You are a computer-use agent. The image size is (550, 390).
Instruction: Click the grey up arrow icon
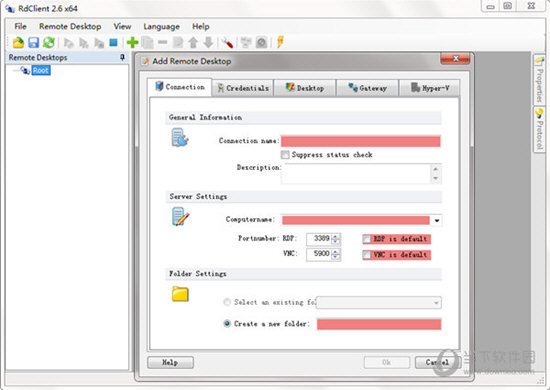pyautogui.click(x=193, y=42)
